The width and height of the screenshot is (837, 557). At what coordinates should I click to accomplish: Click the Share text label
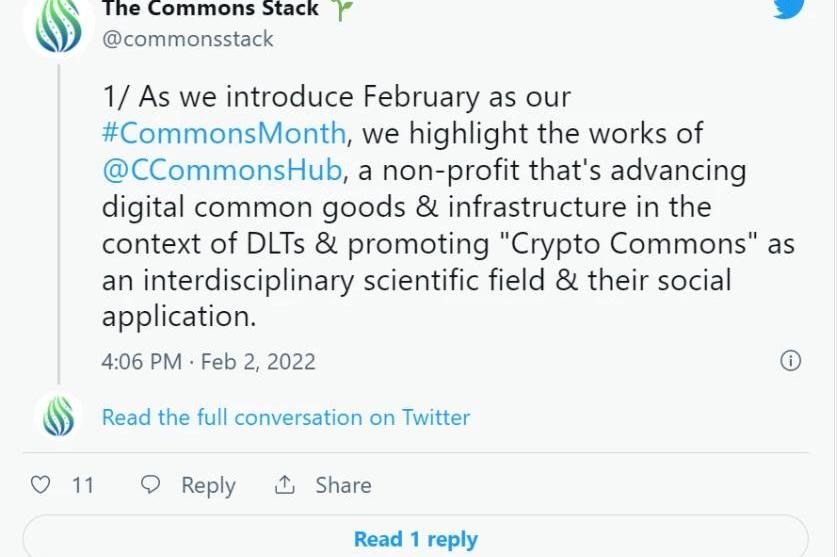point(343,485)
